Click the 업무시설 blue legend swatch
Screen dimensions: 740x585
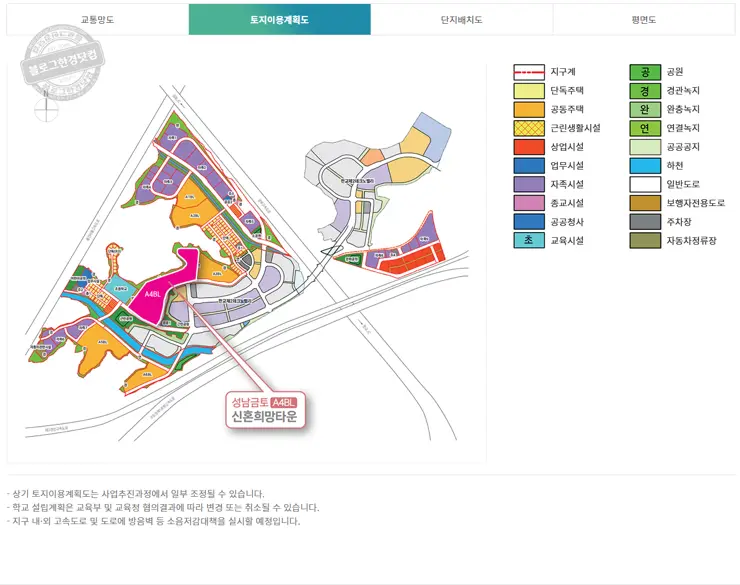tap(529, 166)
